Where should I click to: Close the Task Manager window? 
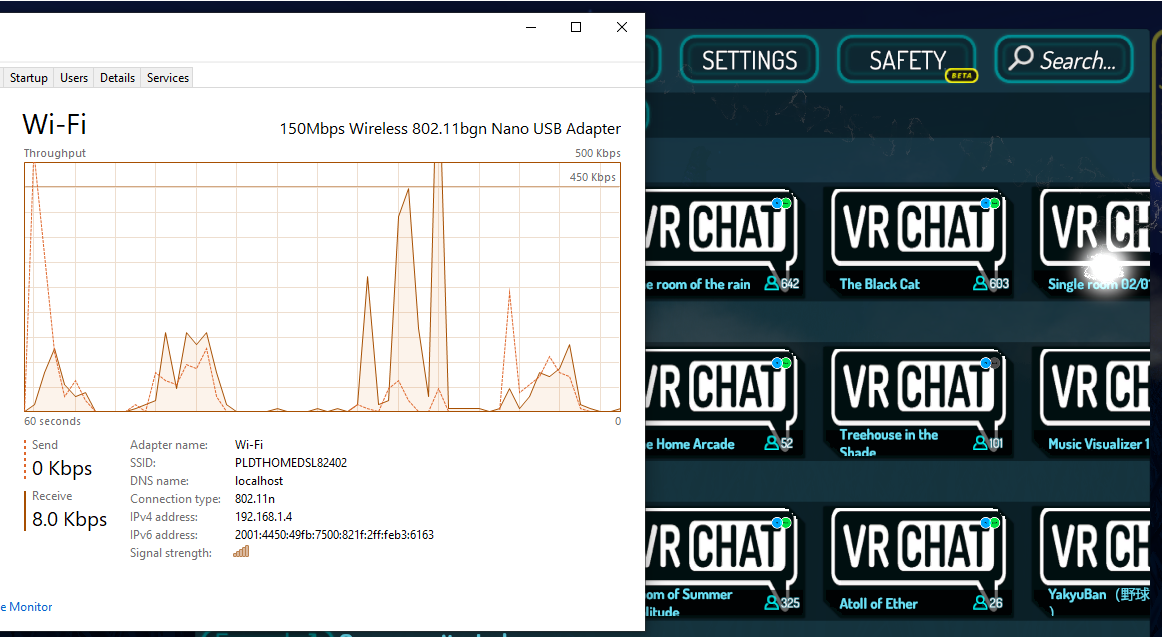(x=622, y=27)
